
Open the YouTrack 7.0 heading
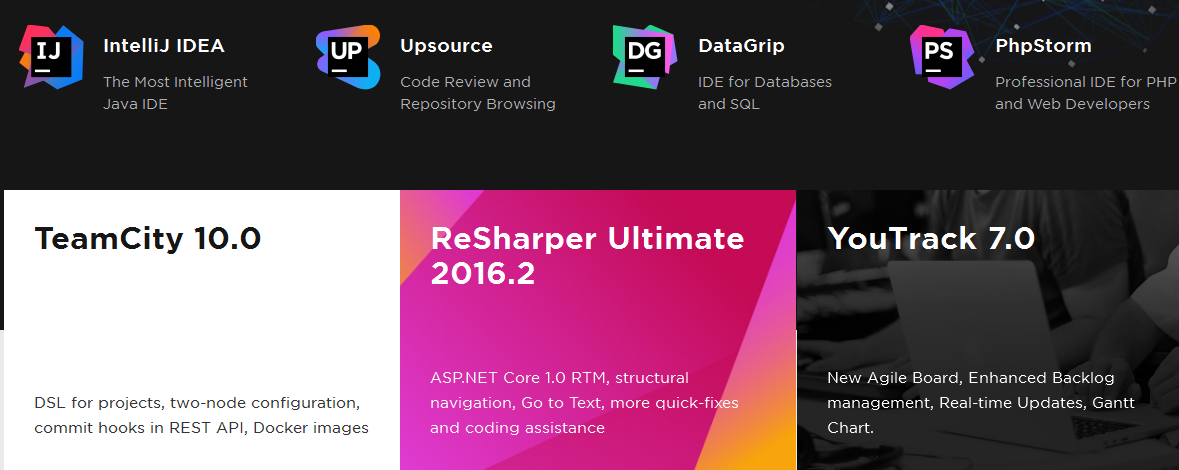point(930,239)
